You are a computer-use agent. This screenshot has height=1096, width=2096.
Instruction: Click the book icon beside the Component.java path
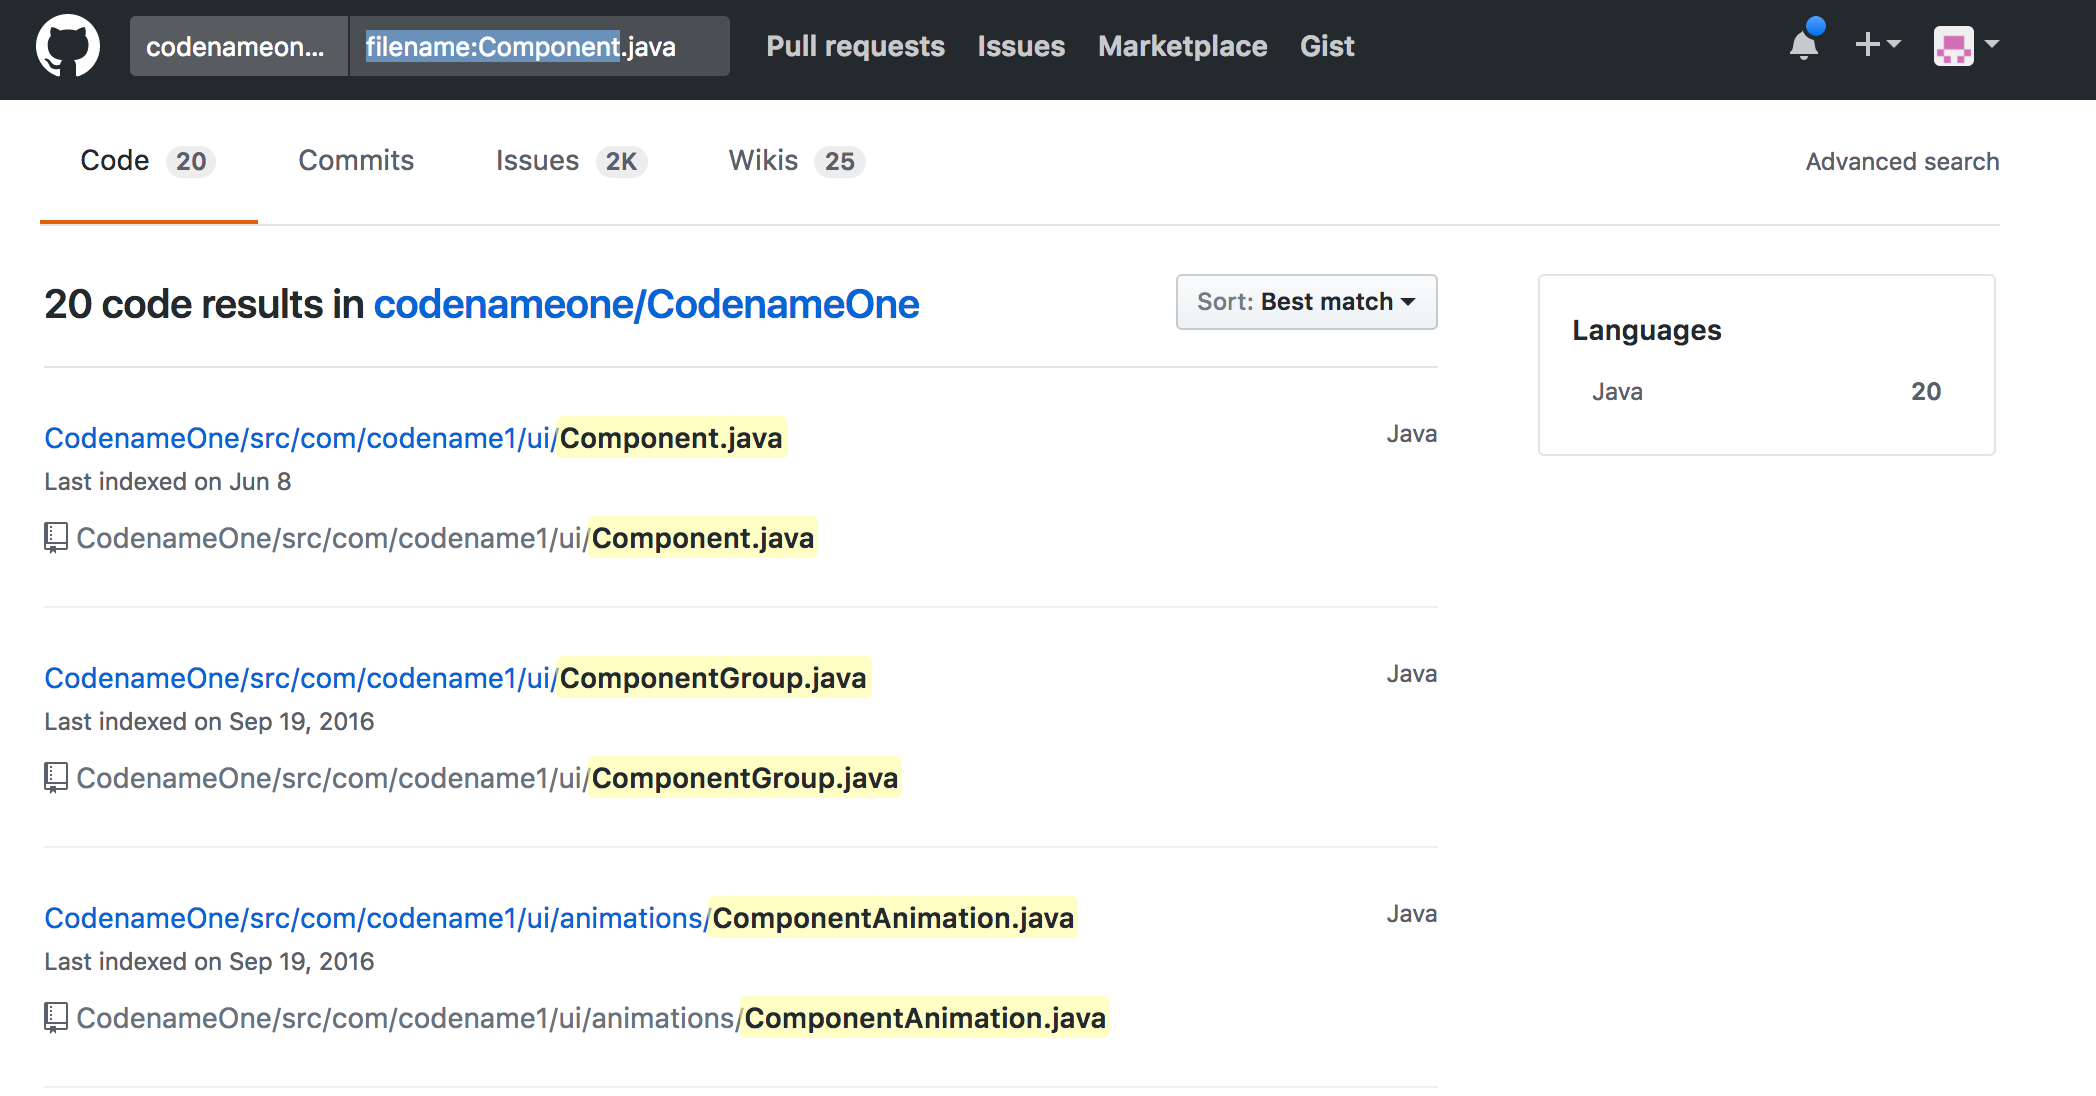point(55,538)
